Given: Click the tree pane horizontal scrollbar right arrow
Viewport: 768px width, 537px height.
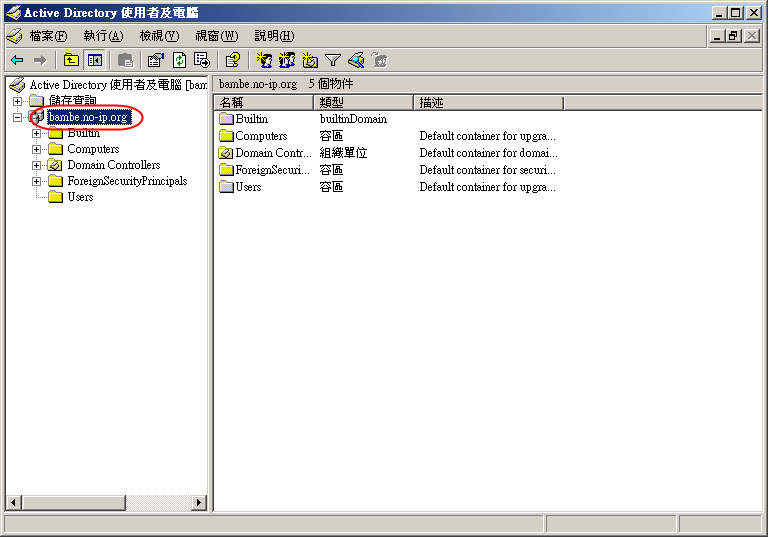Looking at the screenshot, I should 199,503.
